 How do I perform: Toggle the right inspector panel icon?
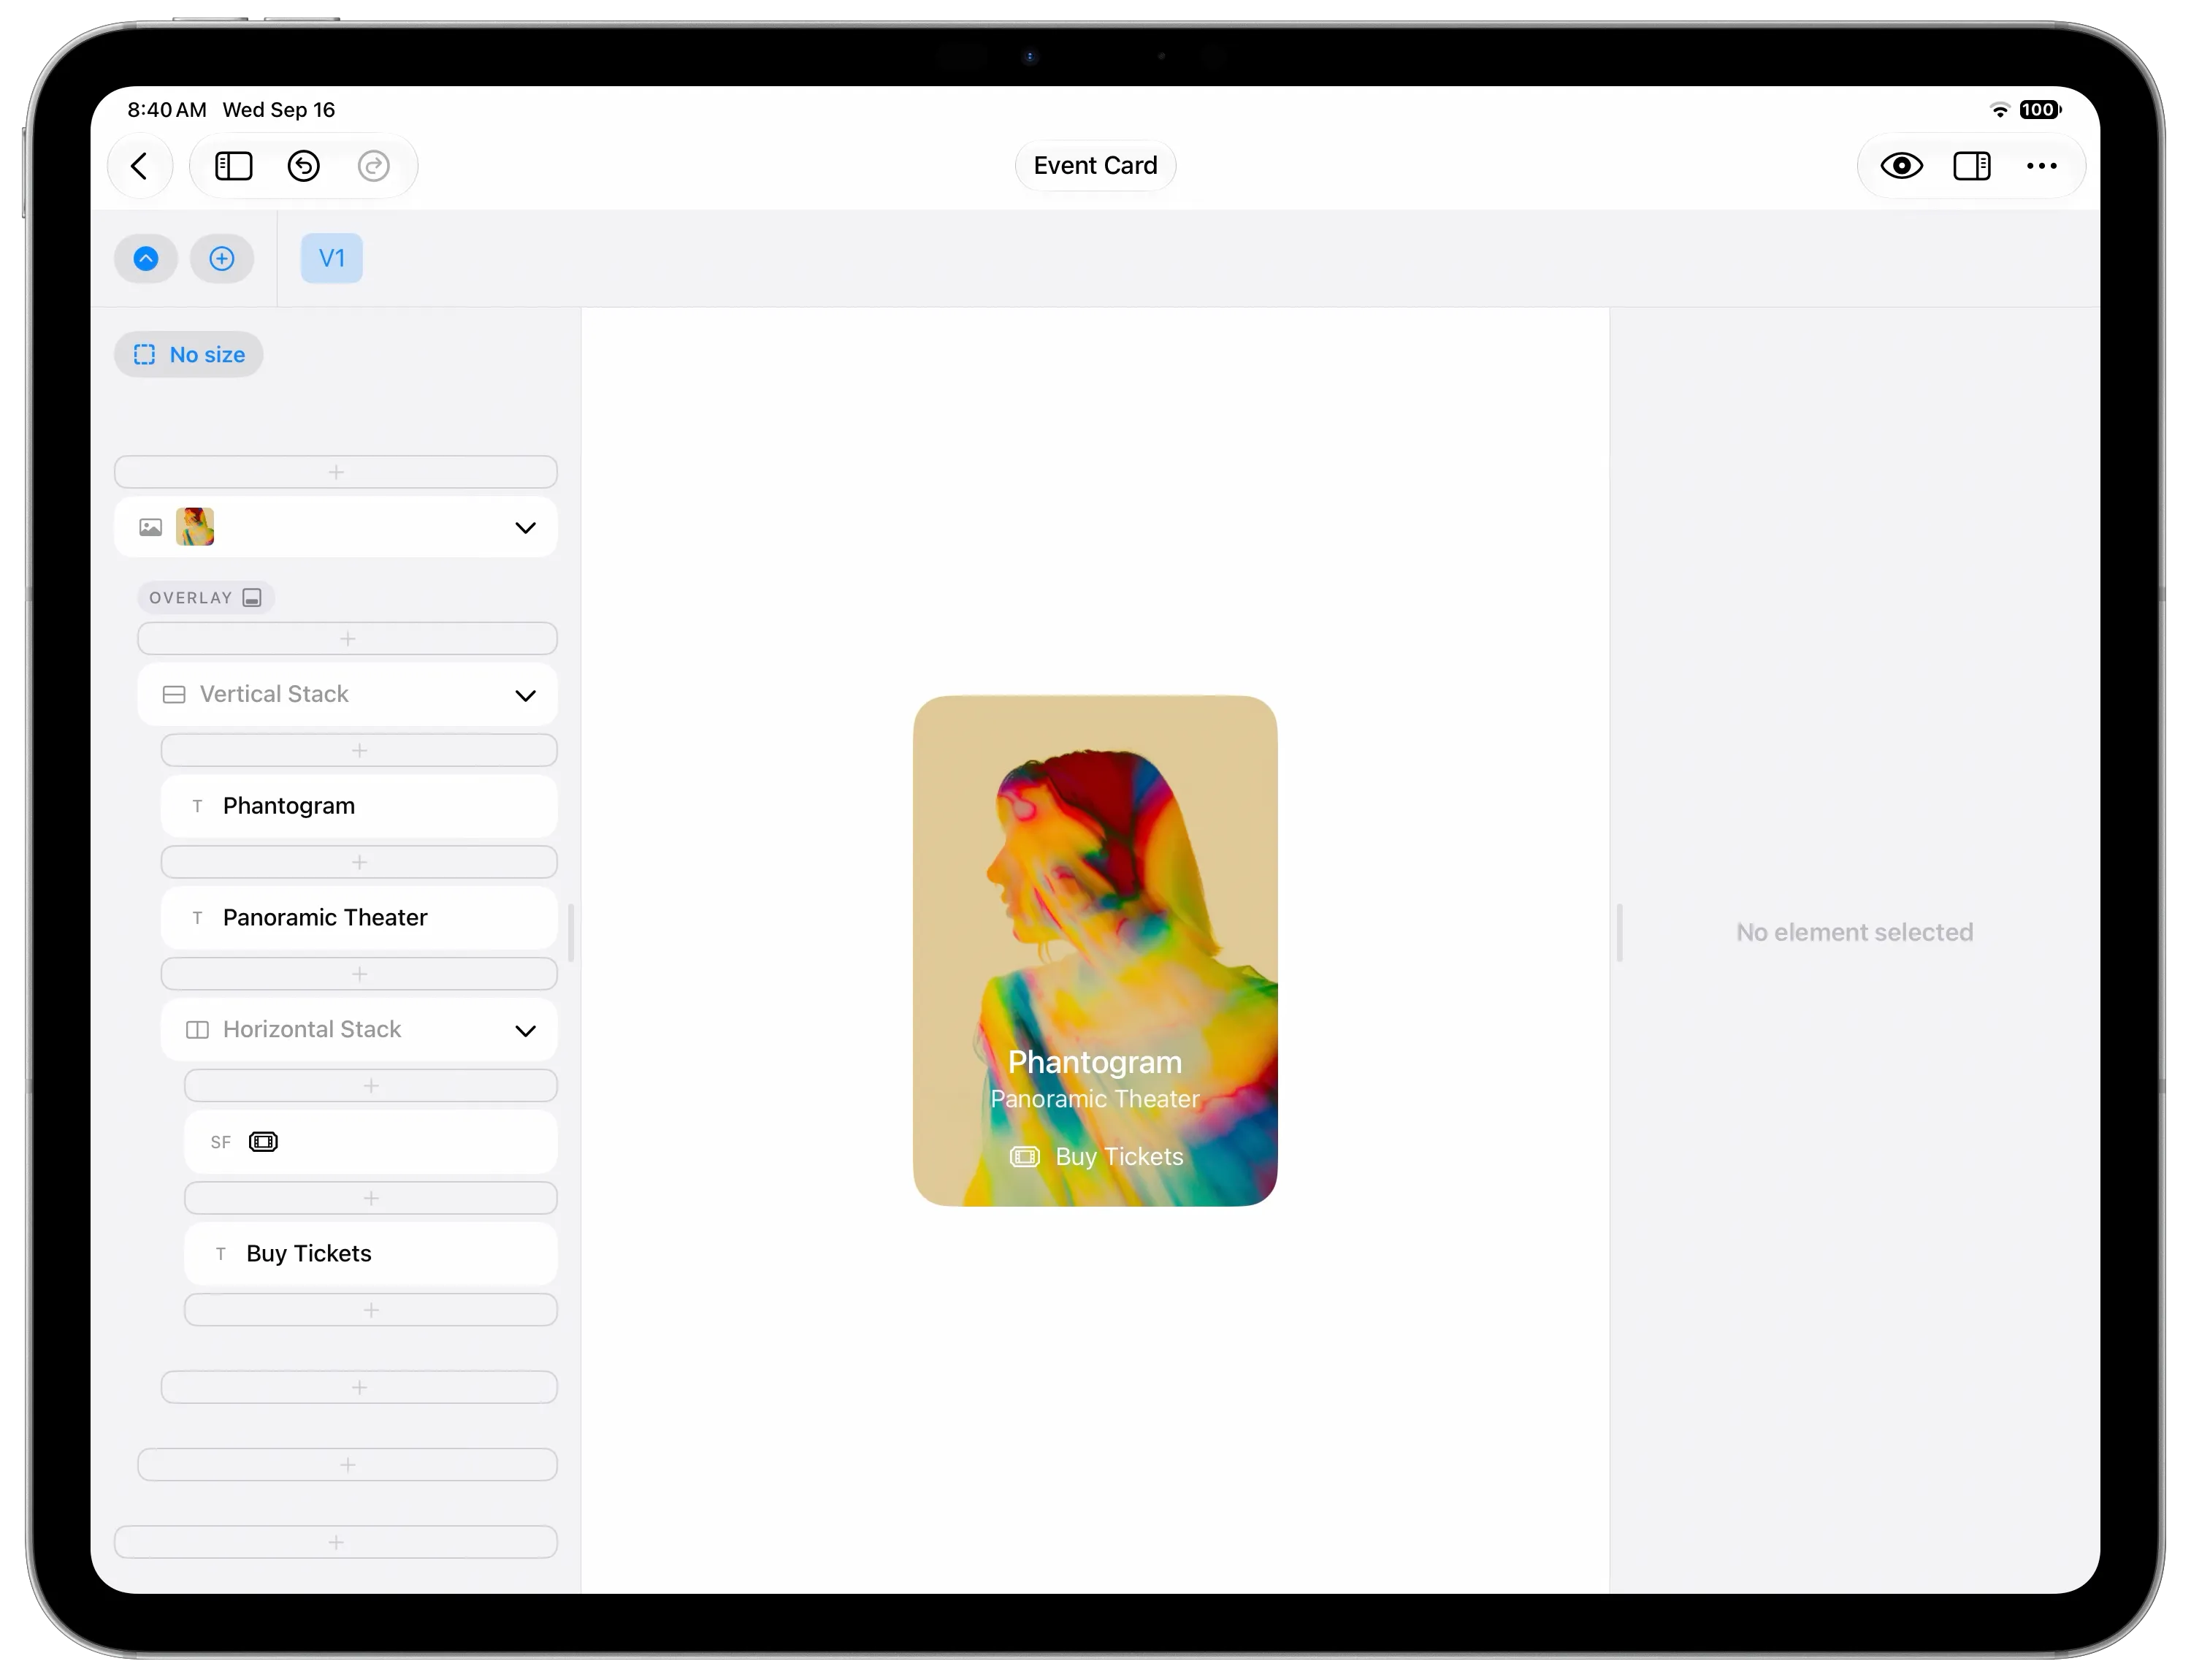pyautogui.click(x=1972, y=166)
